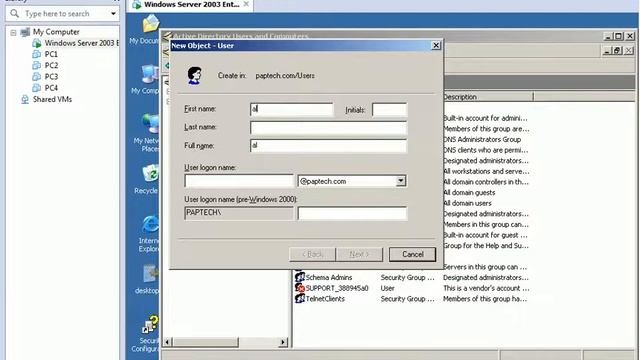The width and height of the screenshot is (640, 360).
Task: Click the search magnifier icon
Action: pyautogui.click(x=14, y=13)
